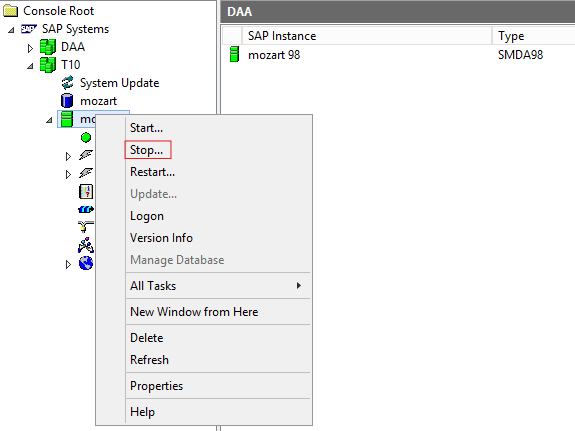
Task: Click the Console Root folder icon
Action: (10, 11)
